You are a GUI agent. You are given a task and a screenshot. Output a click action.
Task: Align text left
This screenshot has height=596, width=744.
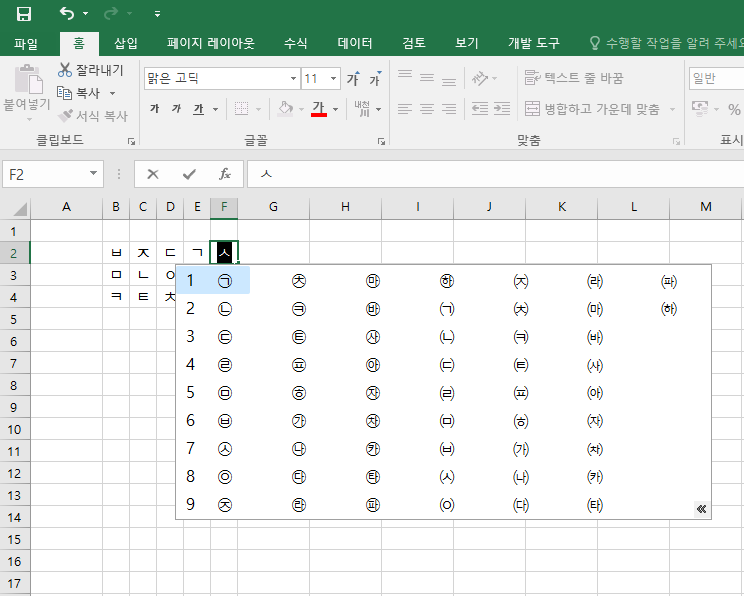click(405, 109)
